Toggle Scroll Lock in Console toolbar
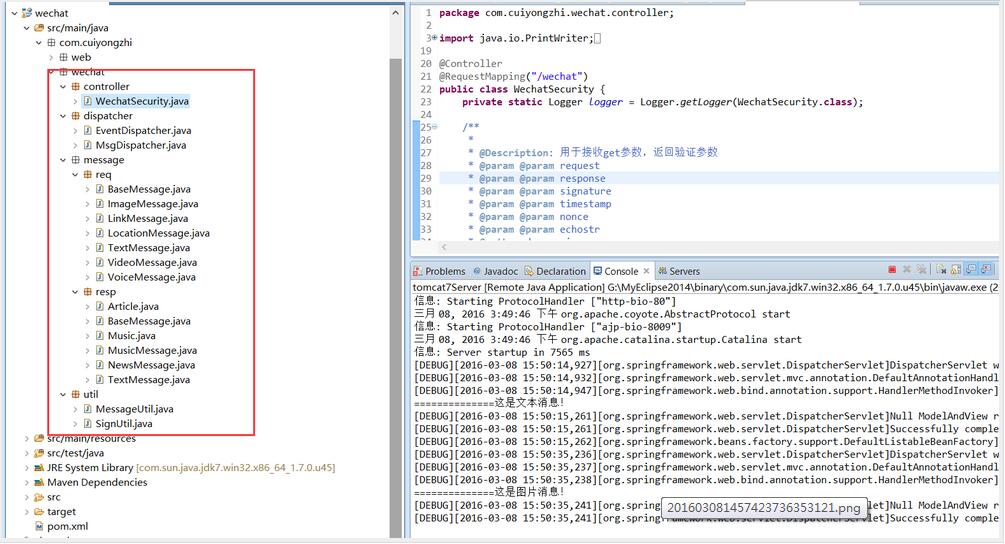Screen dimensions: 1005x544 point(956,269)
